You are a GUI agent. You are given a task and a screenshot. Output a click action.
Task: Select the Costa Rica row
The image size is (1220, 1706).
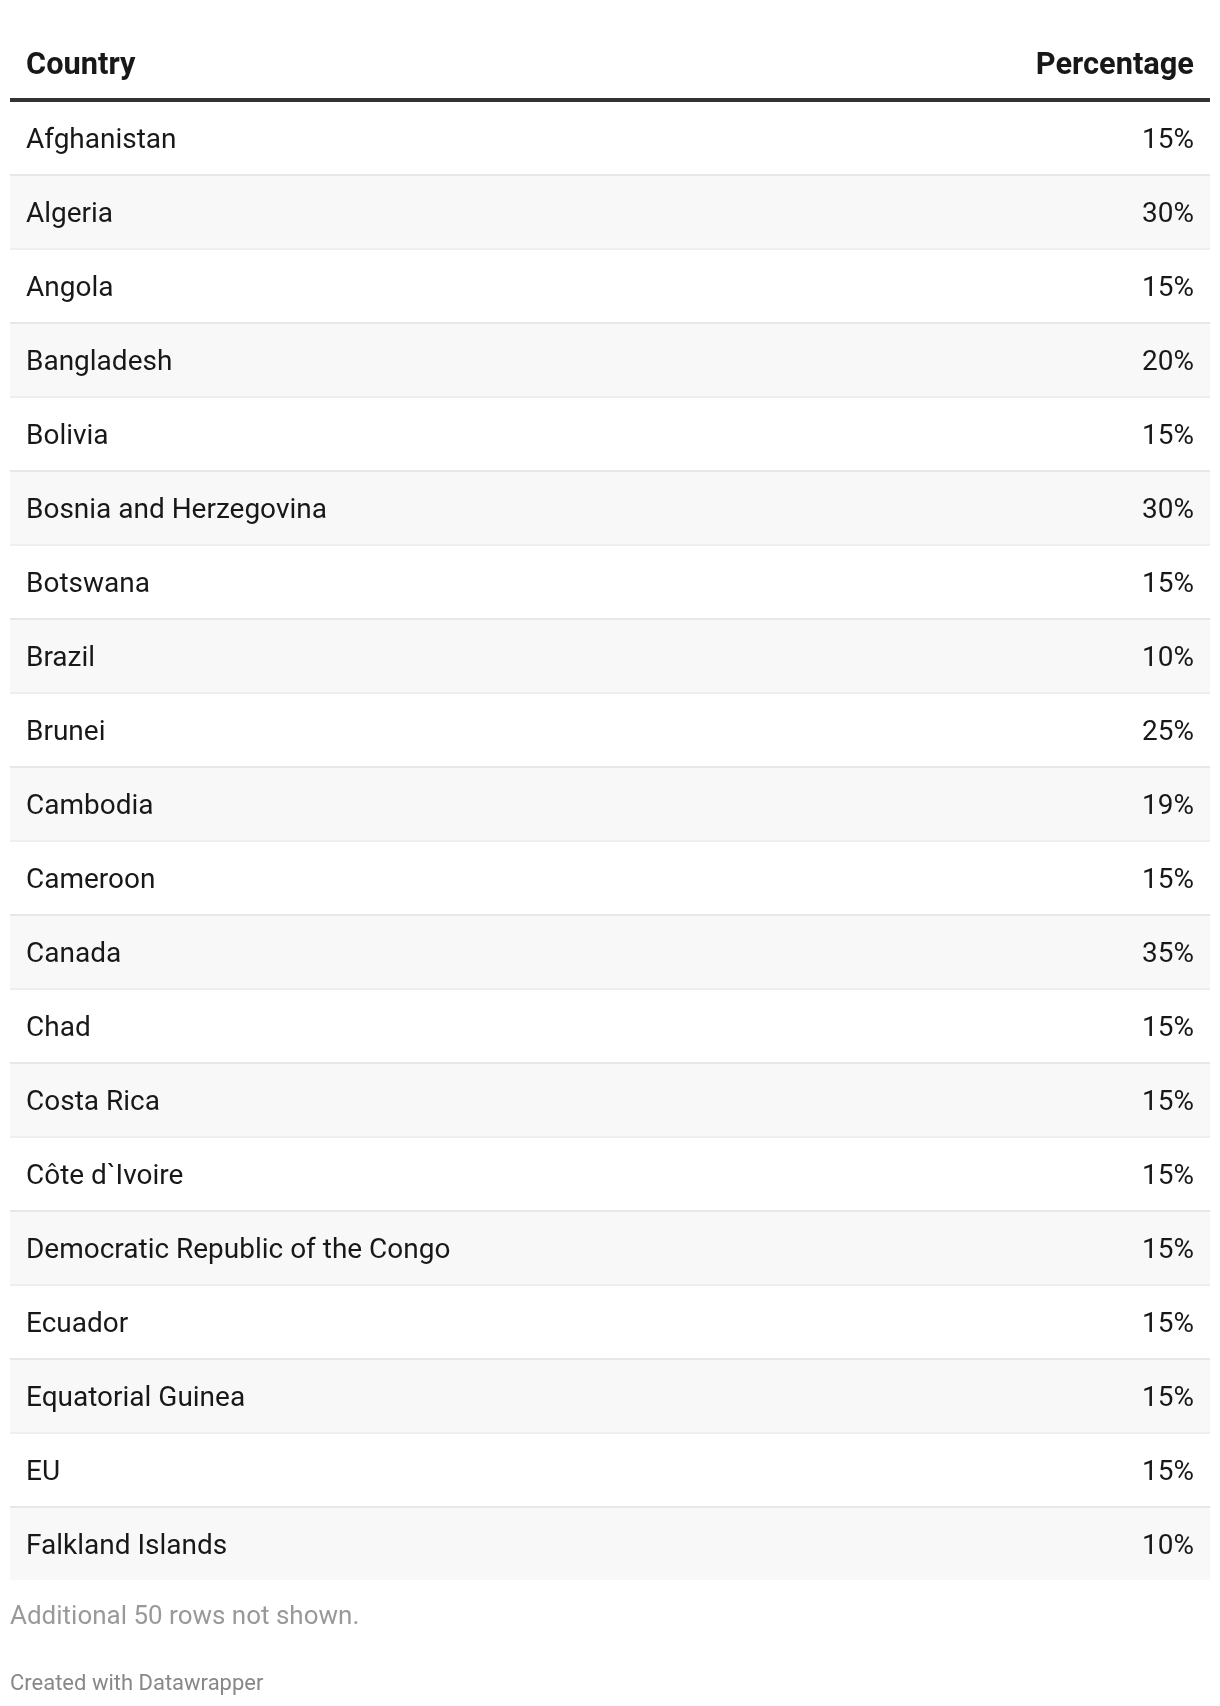tap(610, 1101)
